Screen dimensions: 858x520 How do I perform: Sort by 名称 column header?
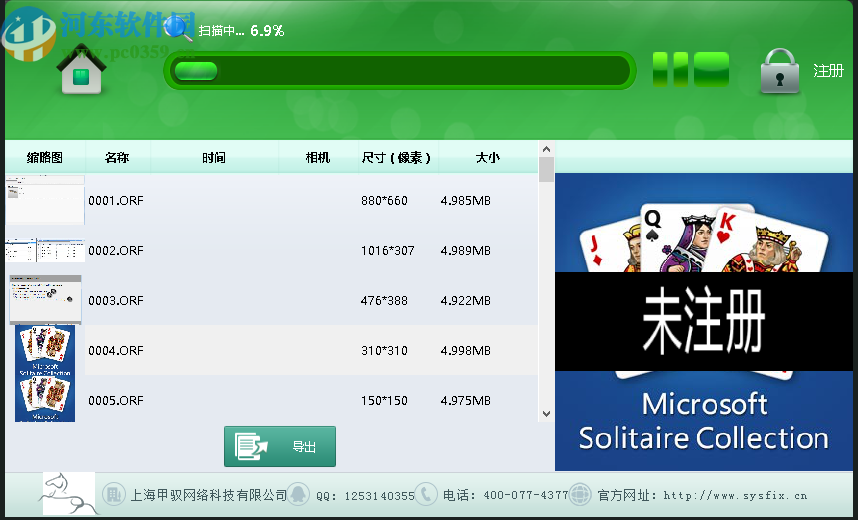pos(117,158)
